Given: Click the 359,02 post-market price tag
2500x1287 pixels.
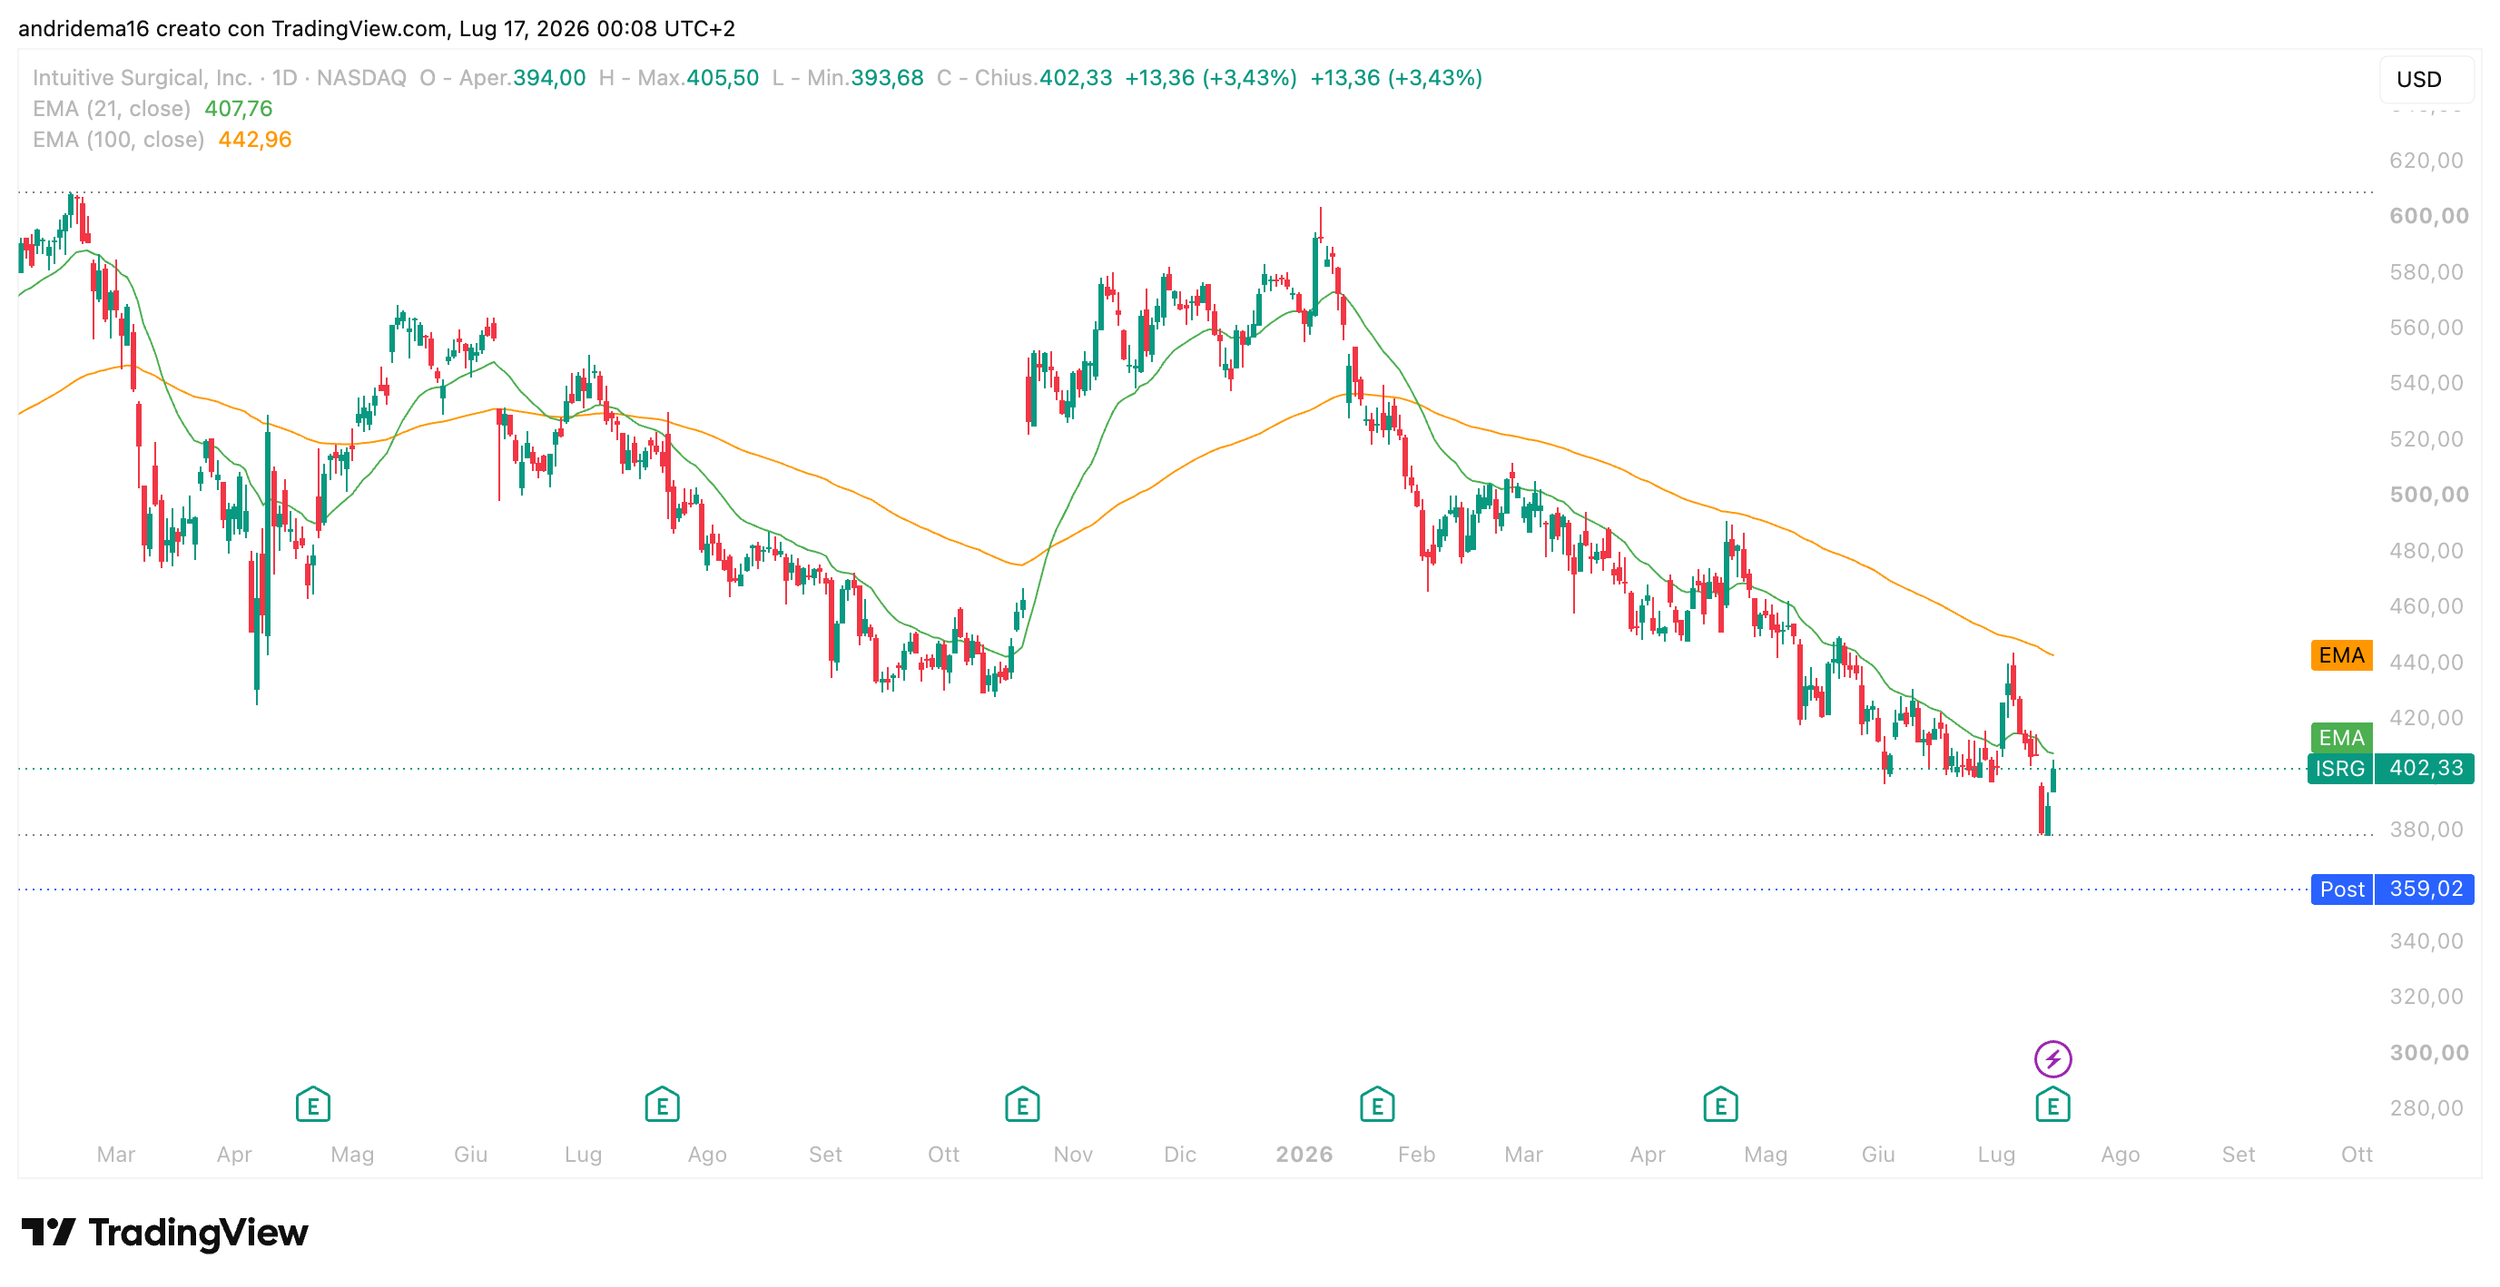Looking at the screenshot, I should (2425, 889).
